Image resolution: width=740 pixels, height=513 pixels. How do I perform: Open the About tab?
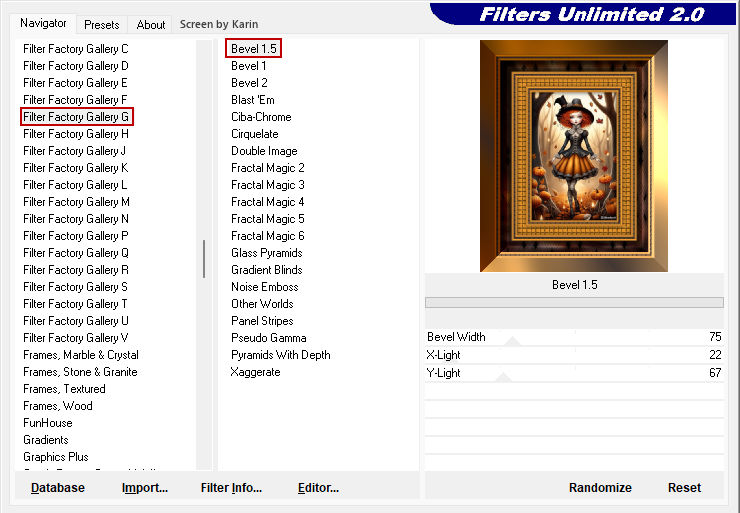click(151, 24)
